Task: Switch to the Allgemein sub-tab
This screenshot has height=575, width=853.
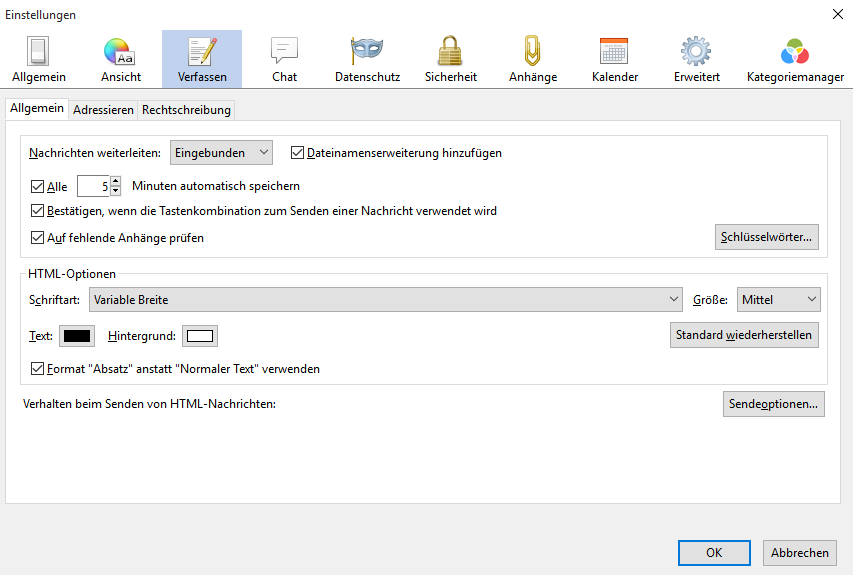Action: 36,108
